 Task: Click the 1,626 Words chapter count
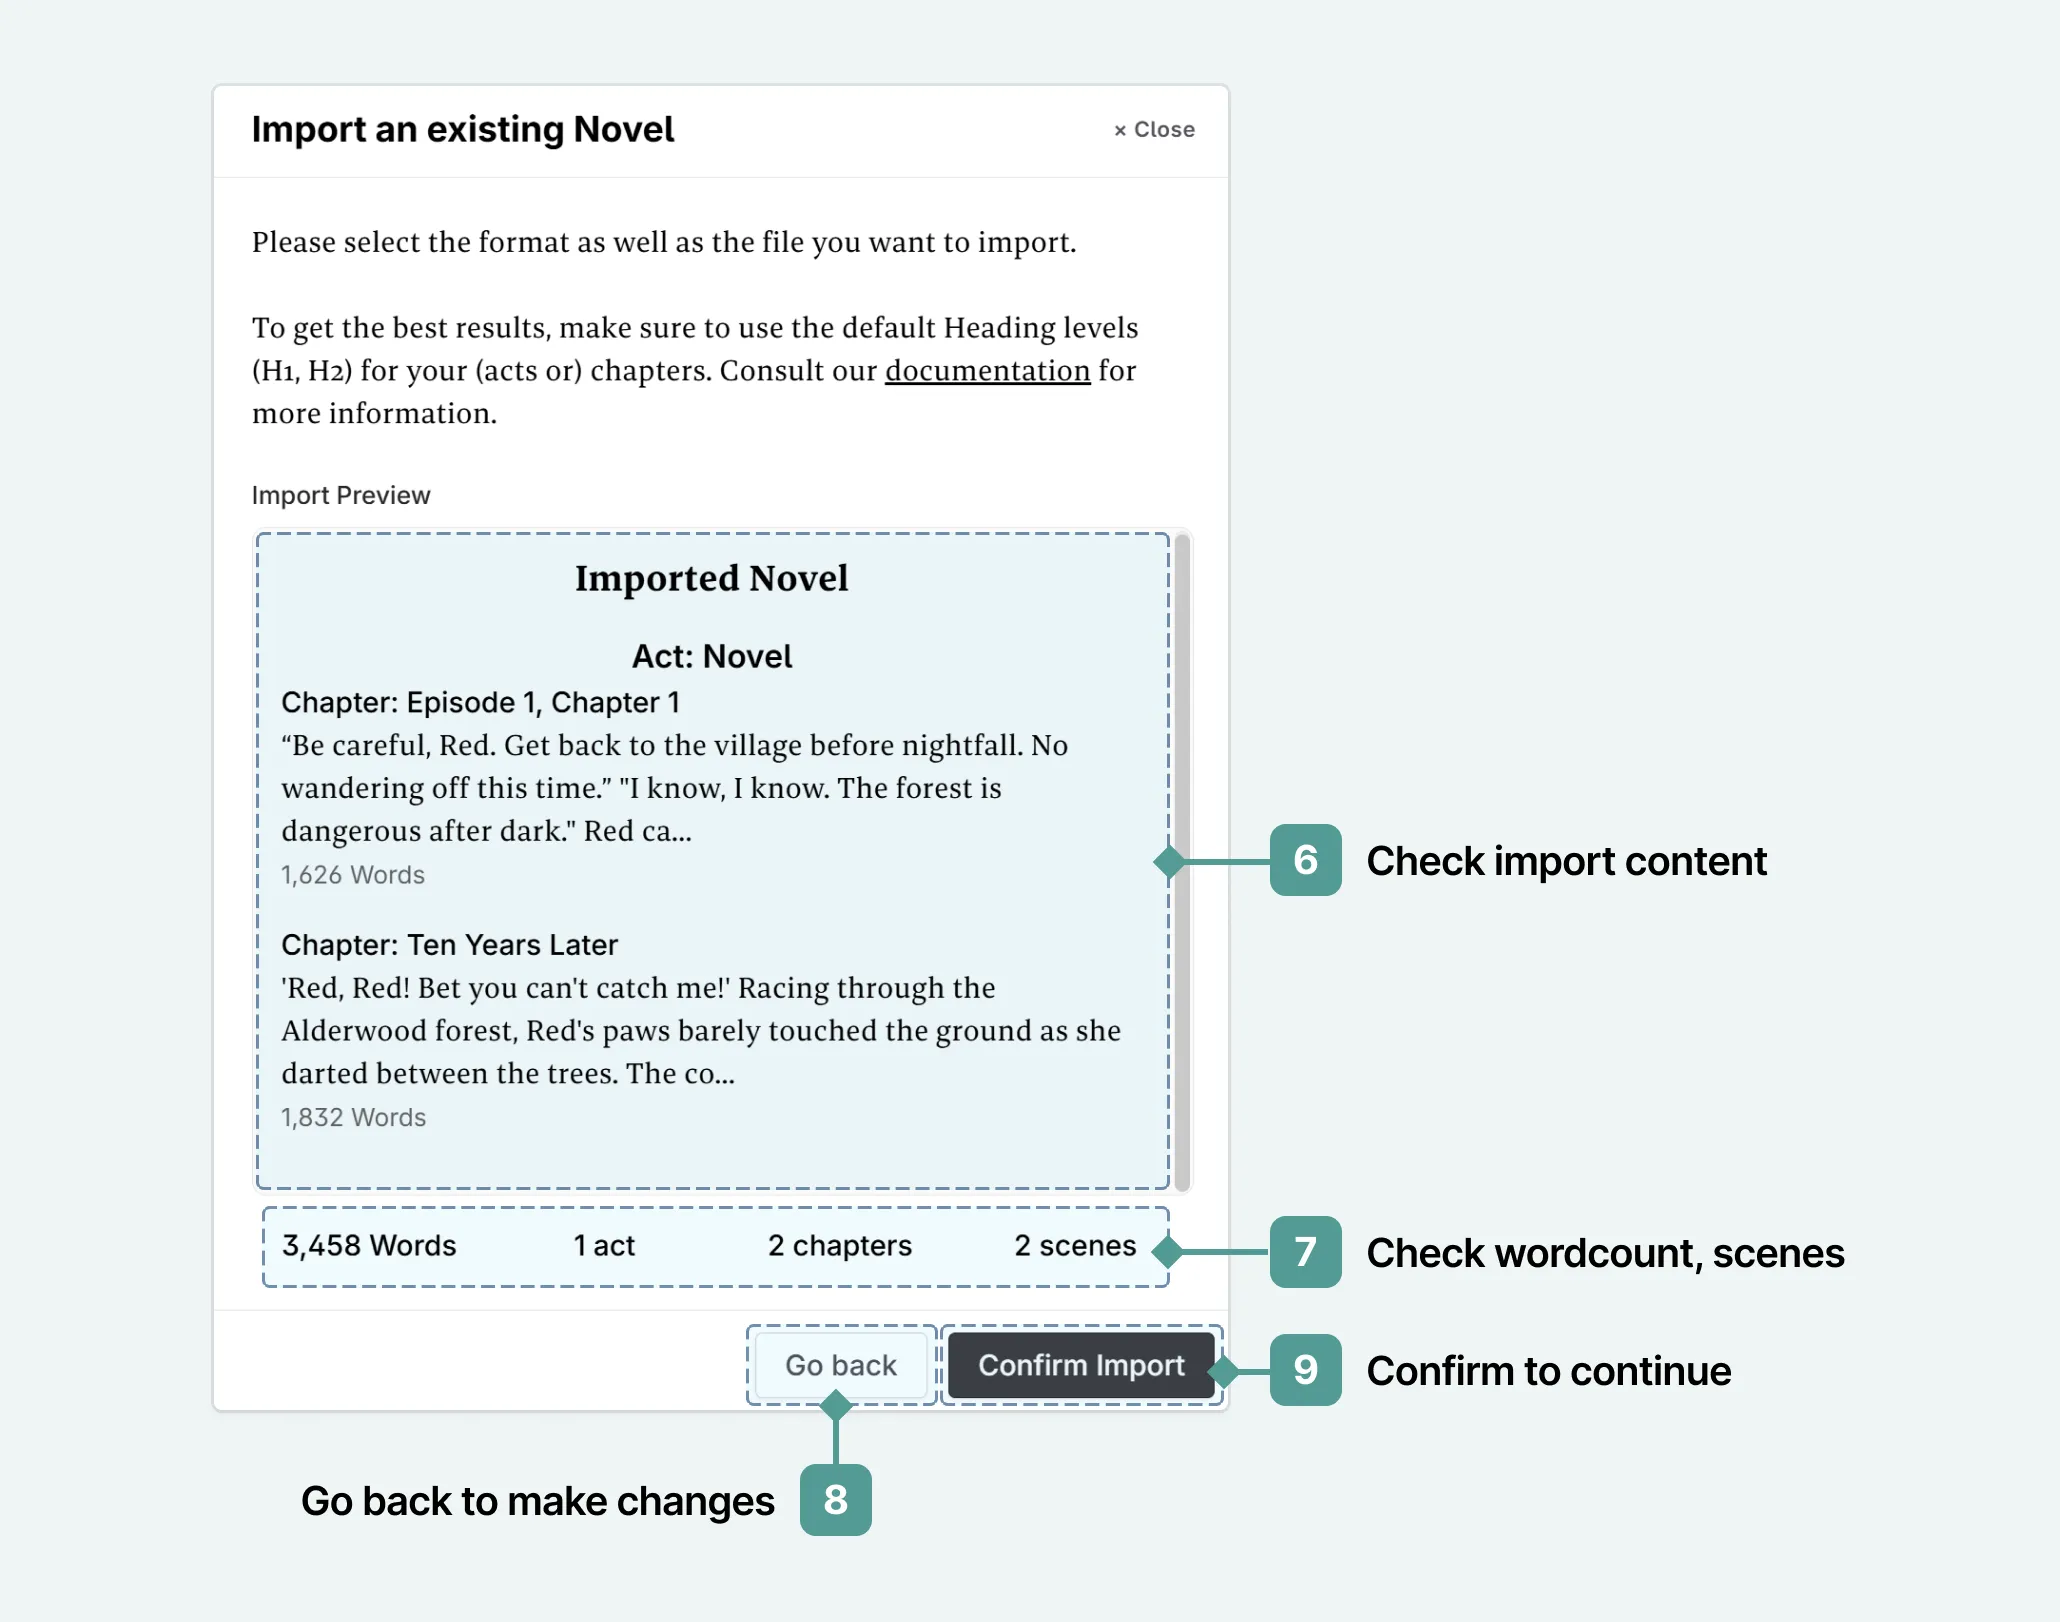353,875
